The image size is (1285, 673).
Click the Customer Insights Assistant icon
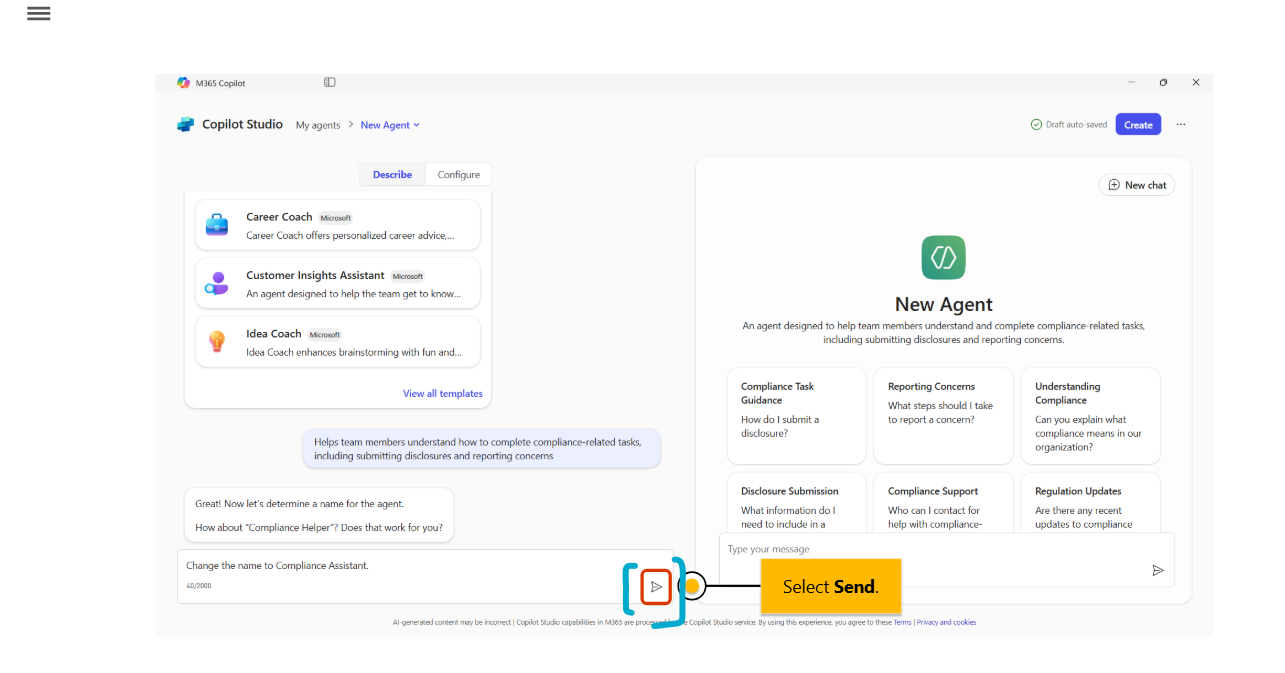tap(217, 284)
